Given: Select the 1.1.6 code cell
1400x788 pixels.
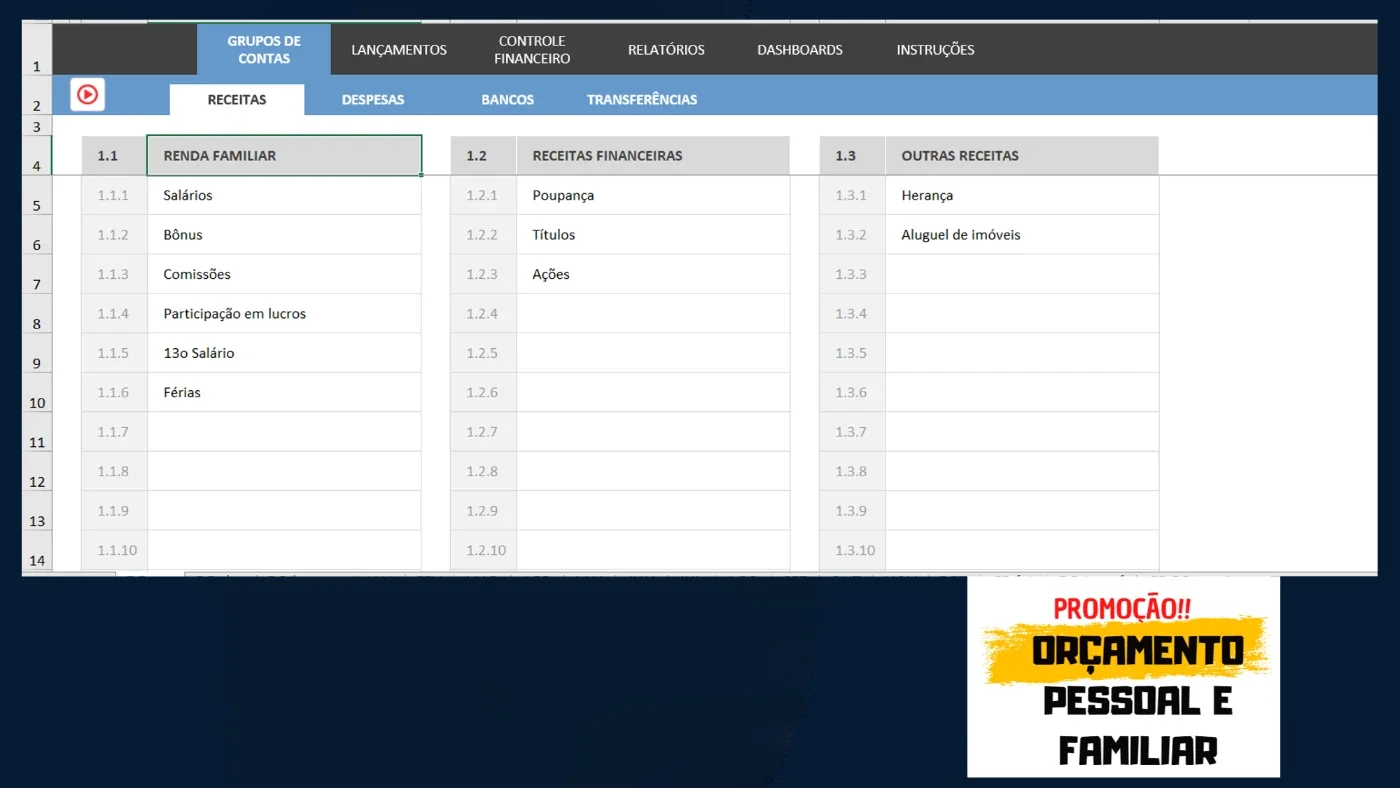Looking at the screenshot, I should point(114,393).
